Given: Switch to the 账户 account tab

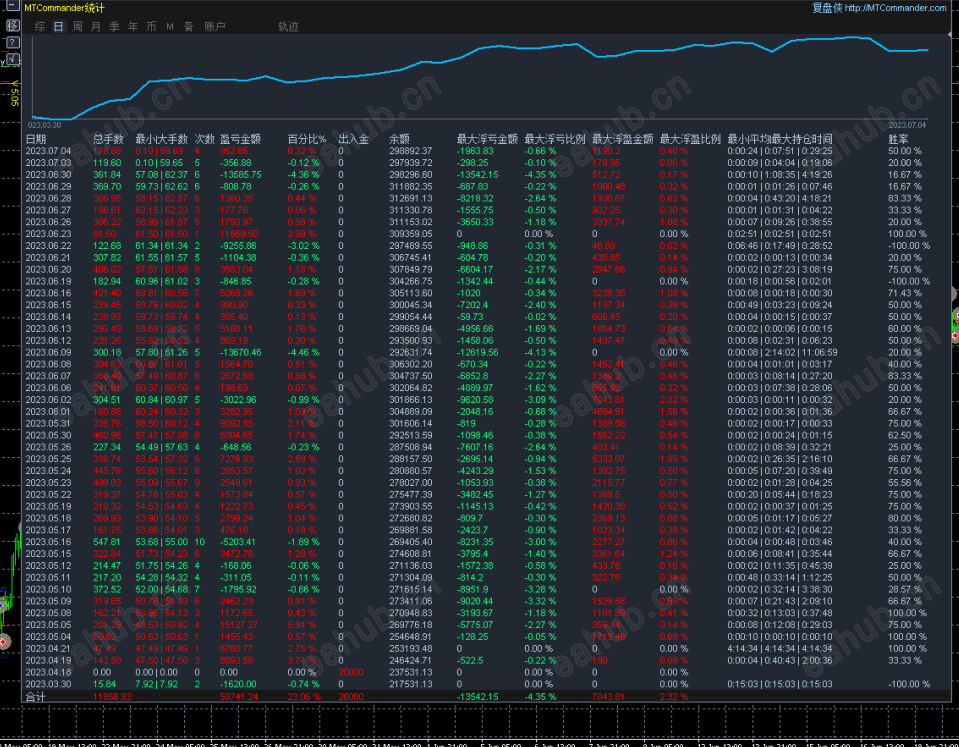Looking at the screenshot, I should pos(215,26).
